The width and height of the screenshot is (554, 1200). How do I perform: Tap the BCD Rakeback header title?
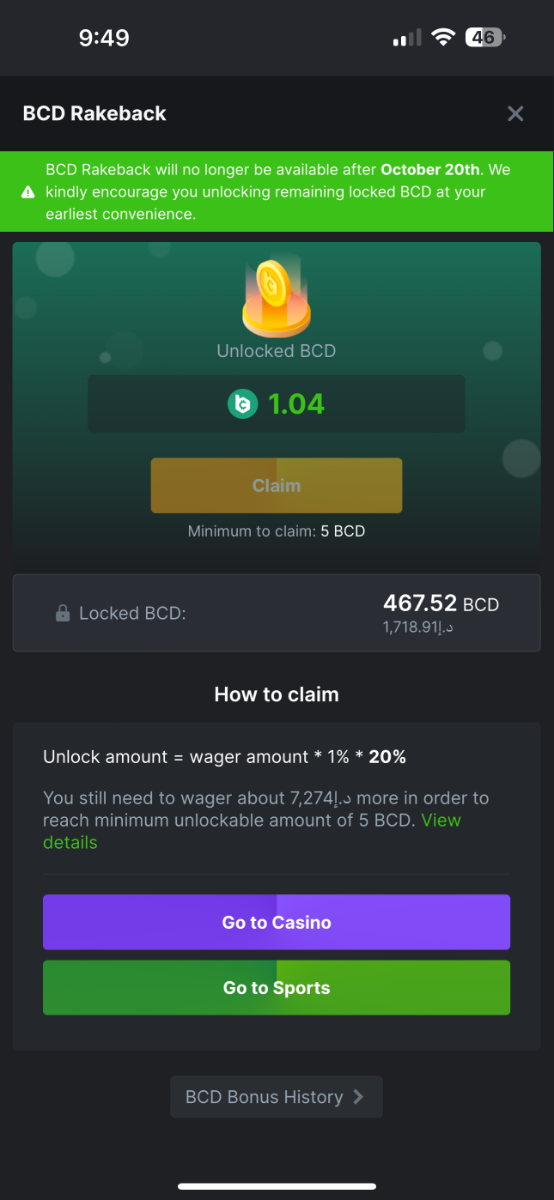(x=95, y=114)
